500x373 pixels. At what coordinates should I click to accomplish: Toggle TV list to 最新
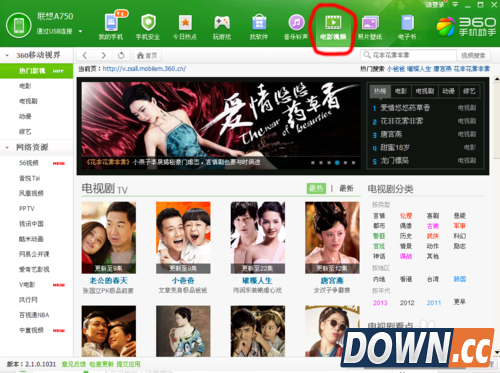tap(346, 188)
